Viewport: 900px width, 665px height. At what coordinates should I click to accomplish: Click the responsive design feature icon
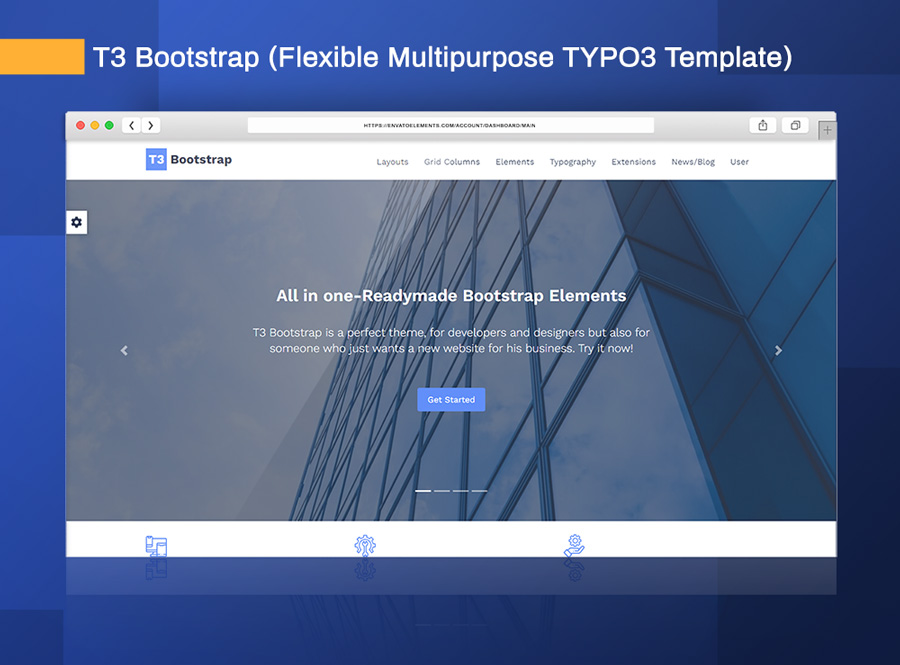156,545
